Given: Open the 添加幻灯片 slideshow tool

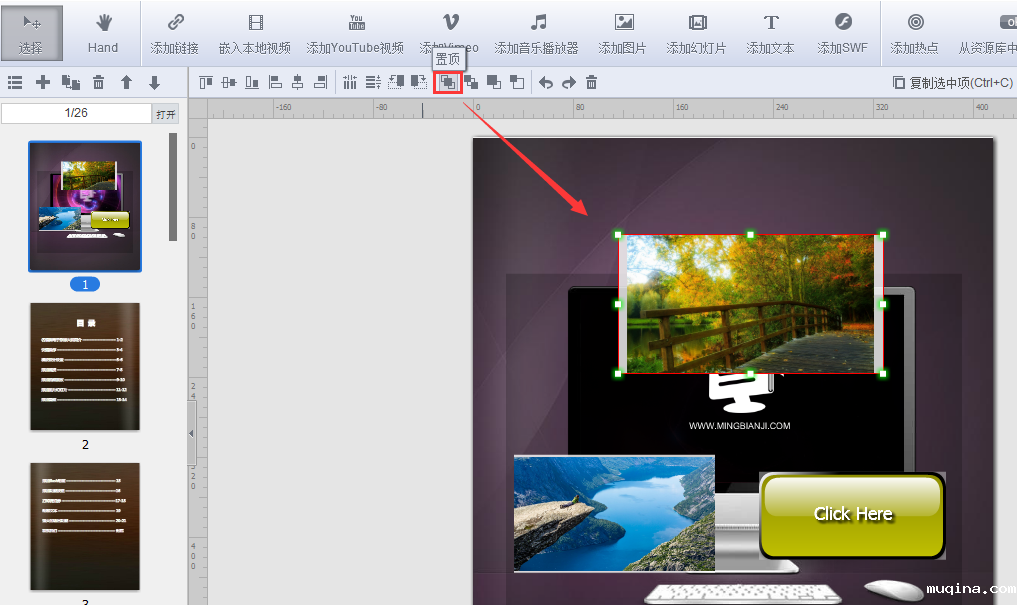Looking at the screenshot, I should (697, 33).
